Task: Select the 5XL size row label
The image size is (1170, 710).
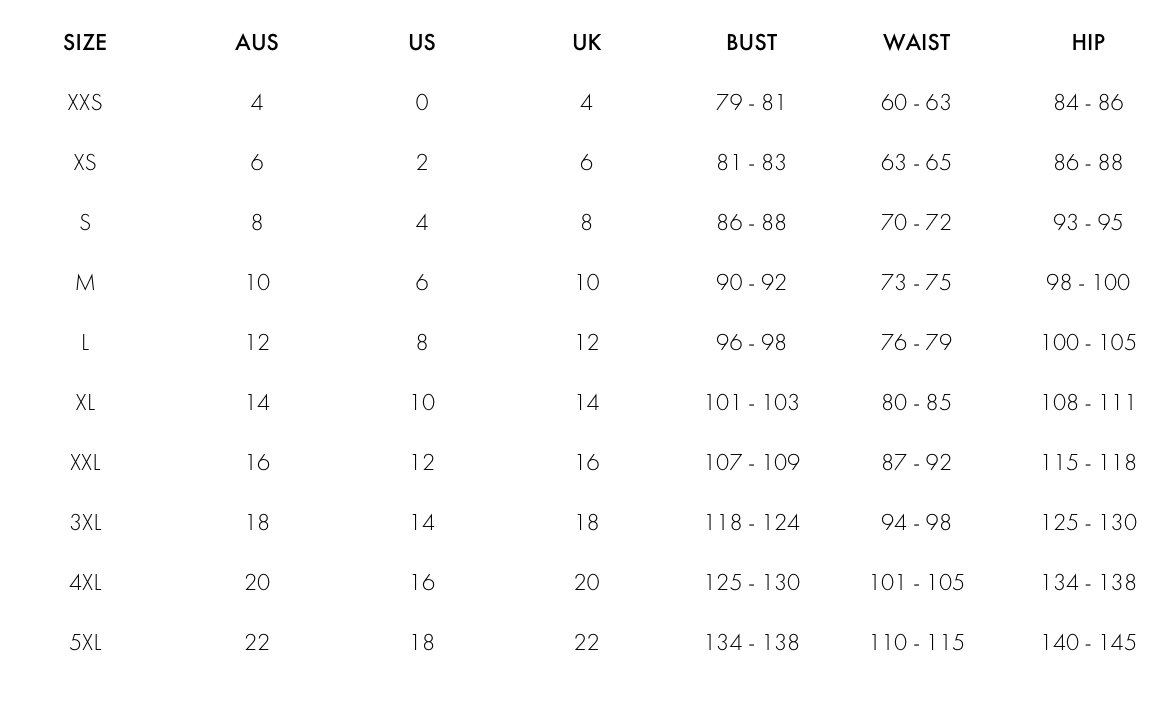Action: coord(85,643)
